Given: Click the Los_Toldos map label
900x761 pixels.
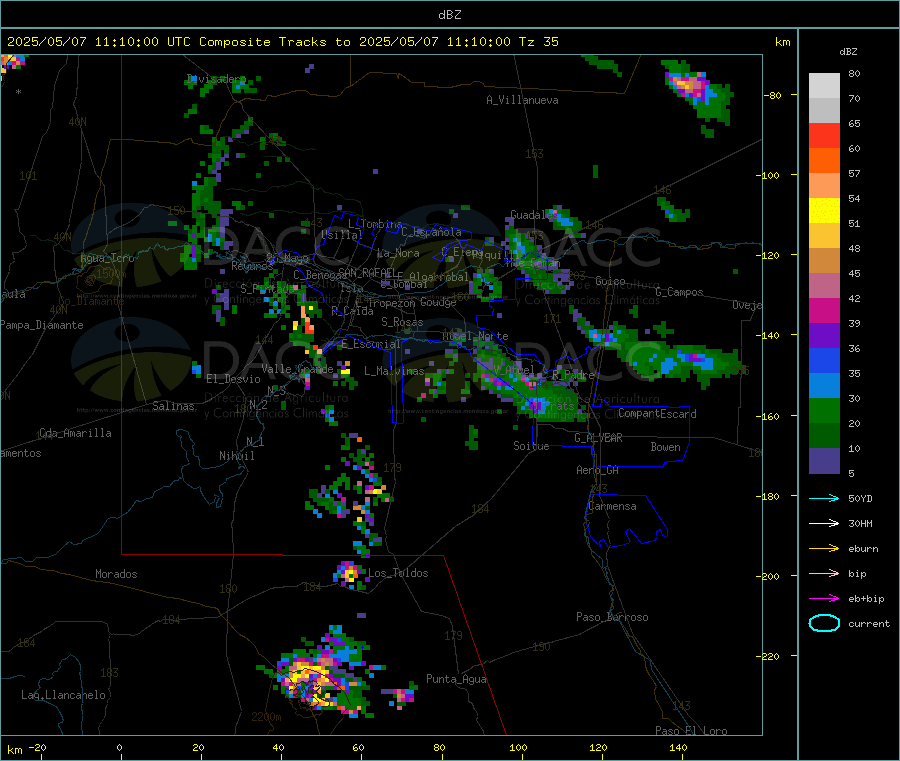Looking at the screenshot, I should tap(398, 573).
